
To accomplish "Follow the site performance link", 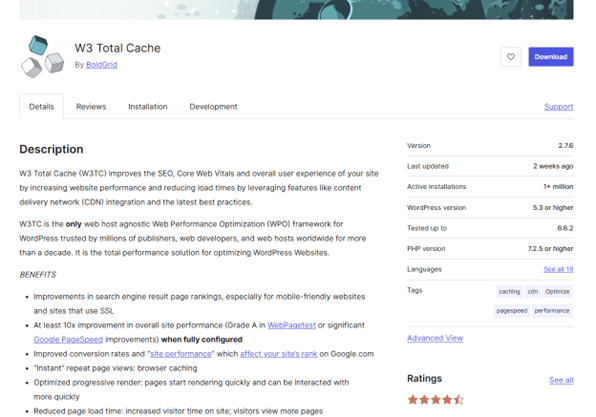I will (181, 354).
